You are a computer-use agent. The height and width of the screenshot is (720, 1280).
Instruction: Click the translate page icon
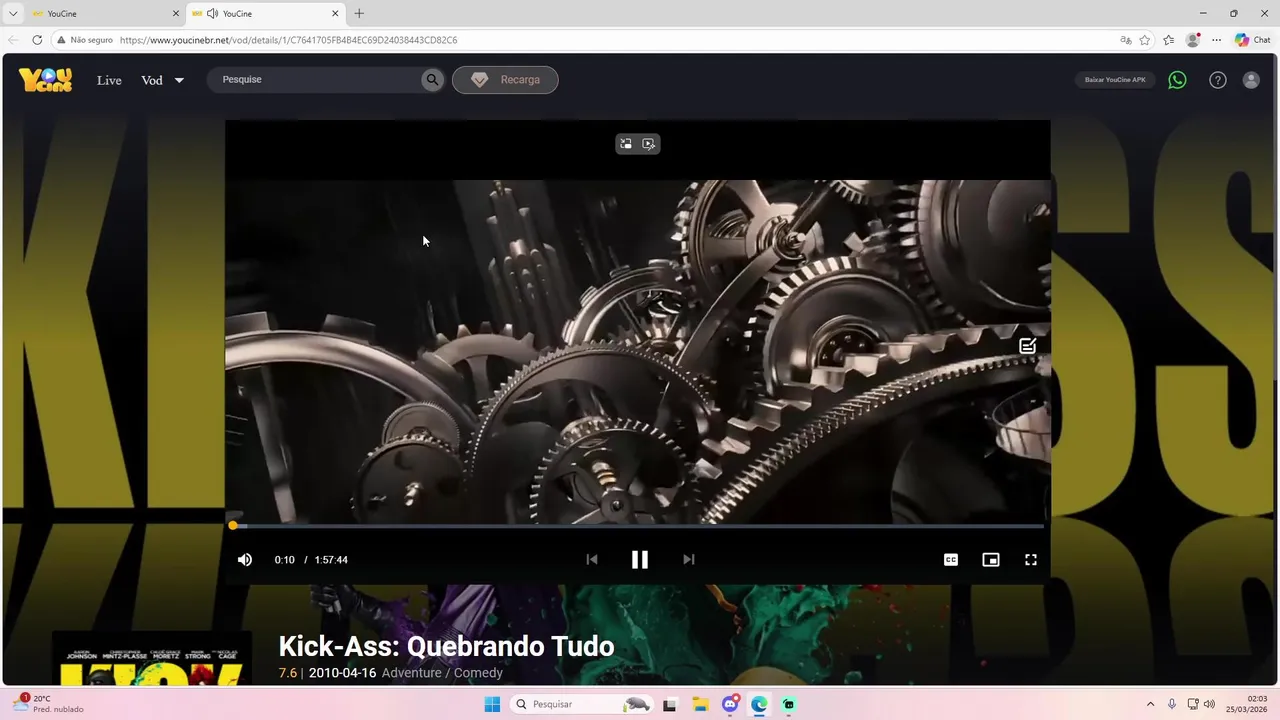1126,40
